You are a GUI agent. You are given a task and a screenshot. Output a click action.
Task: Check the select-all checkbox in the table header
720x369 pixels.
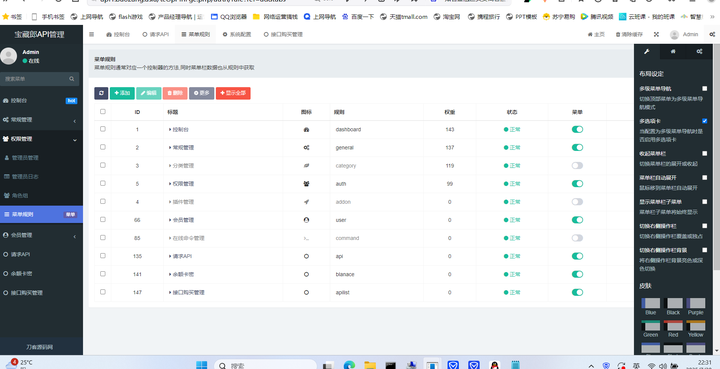click(x=103, y=111)
